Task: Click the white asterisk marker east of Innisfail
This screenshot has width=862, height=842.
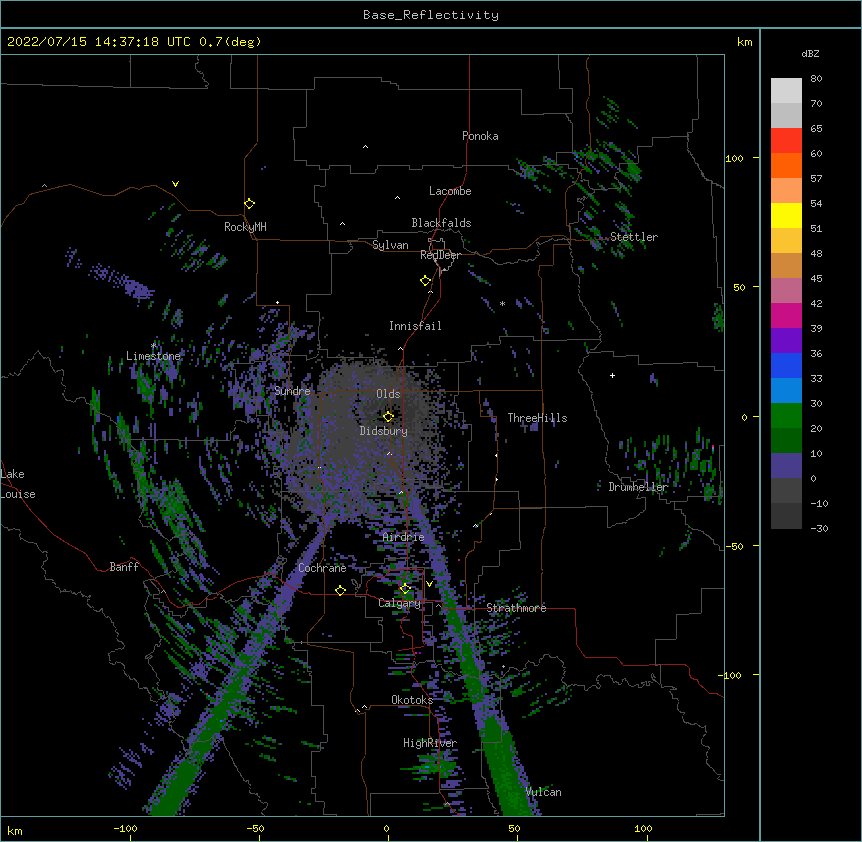Action: 502,303
